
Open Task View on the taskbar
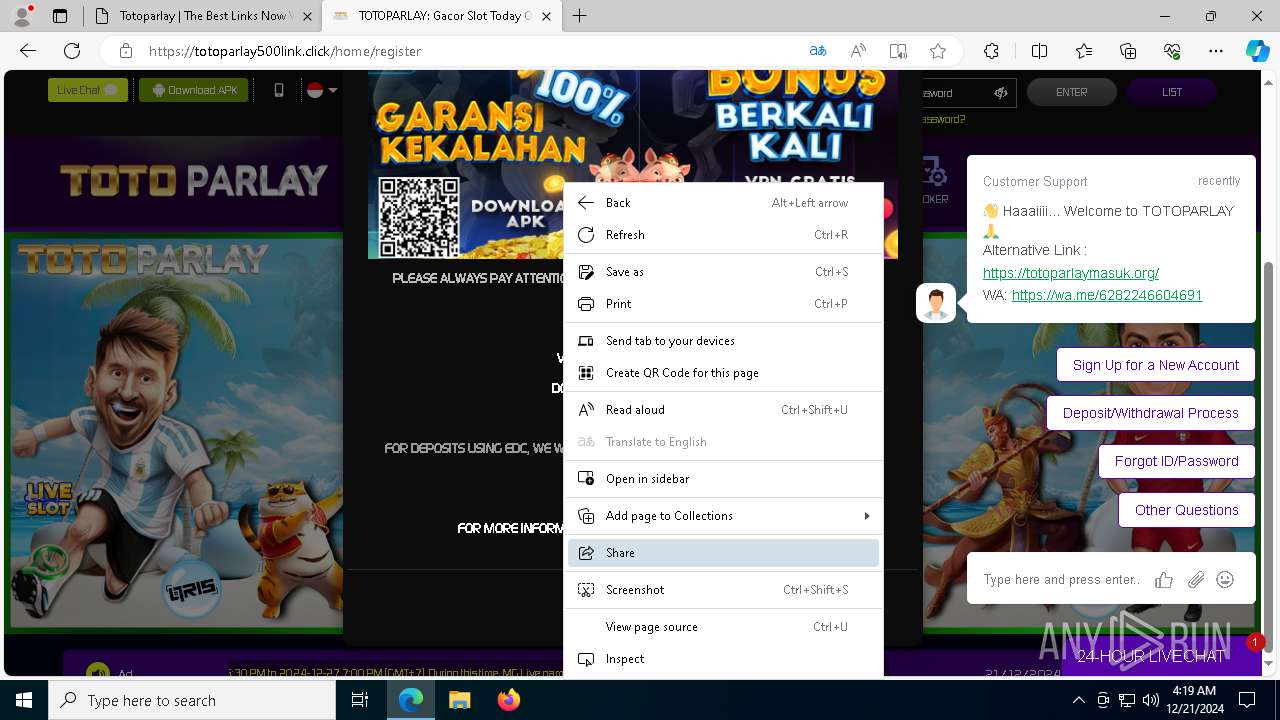point(360,700)
